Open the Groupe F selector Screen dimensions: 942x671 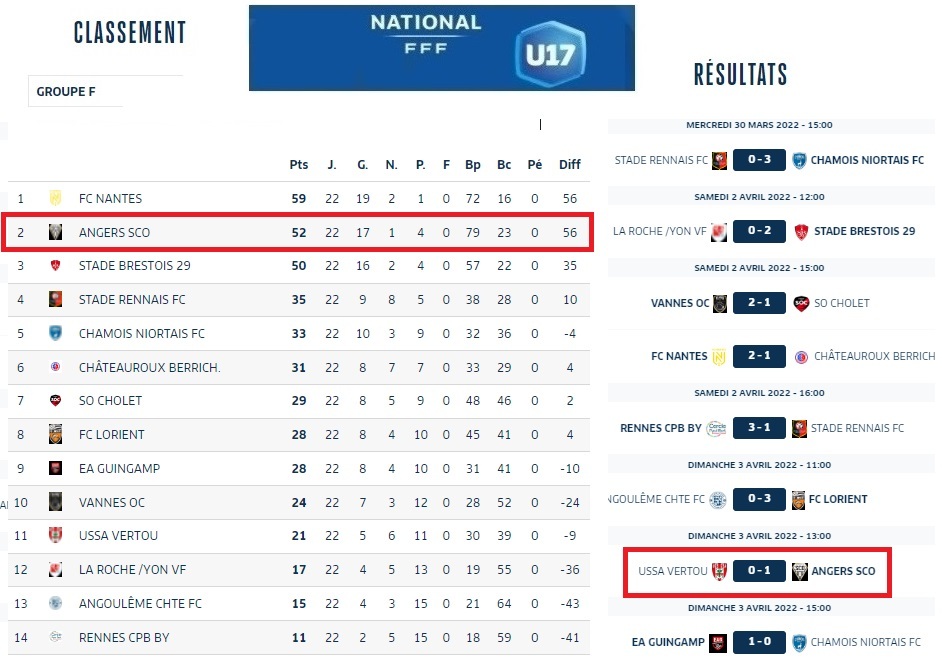pyautogui.click(x=105, y=91)
